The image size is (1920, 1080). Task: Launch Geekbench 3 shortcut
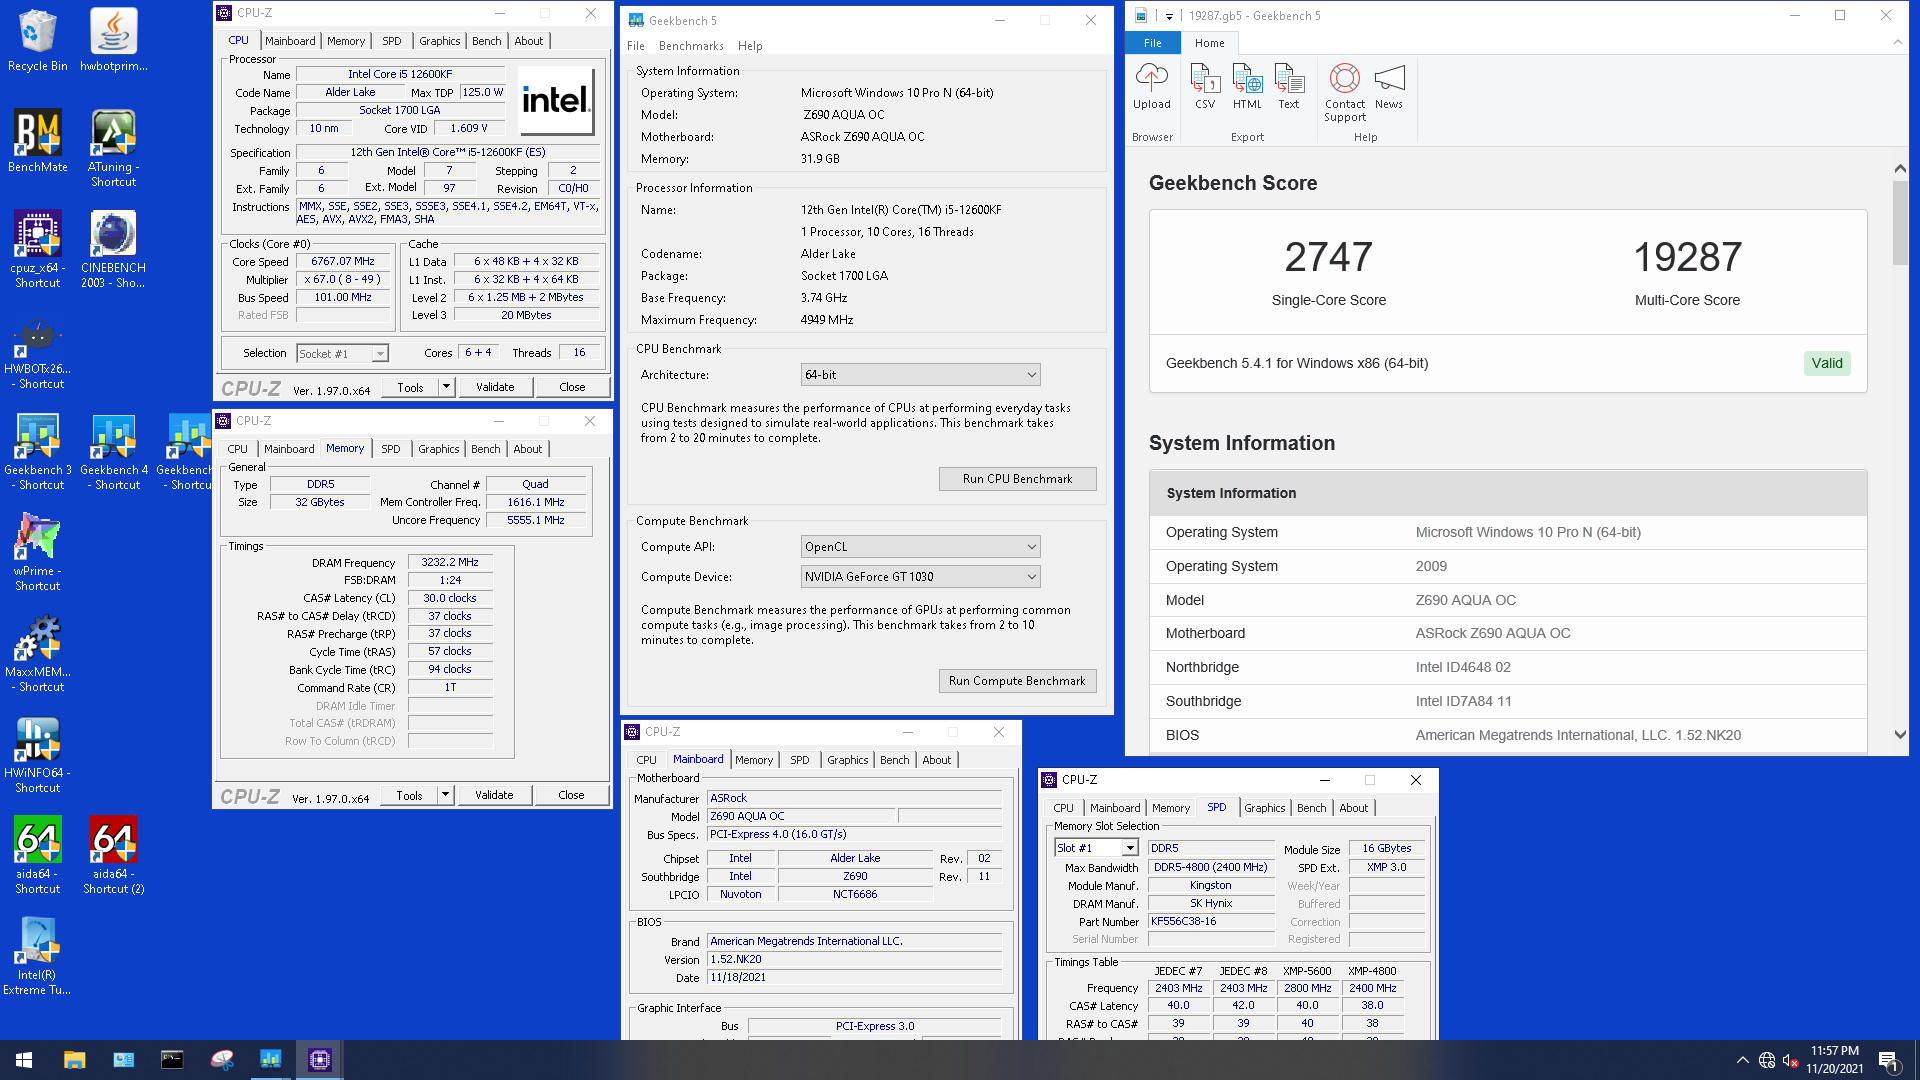[37, 452]
